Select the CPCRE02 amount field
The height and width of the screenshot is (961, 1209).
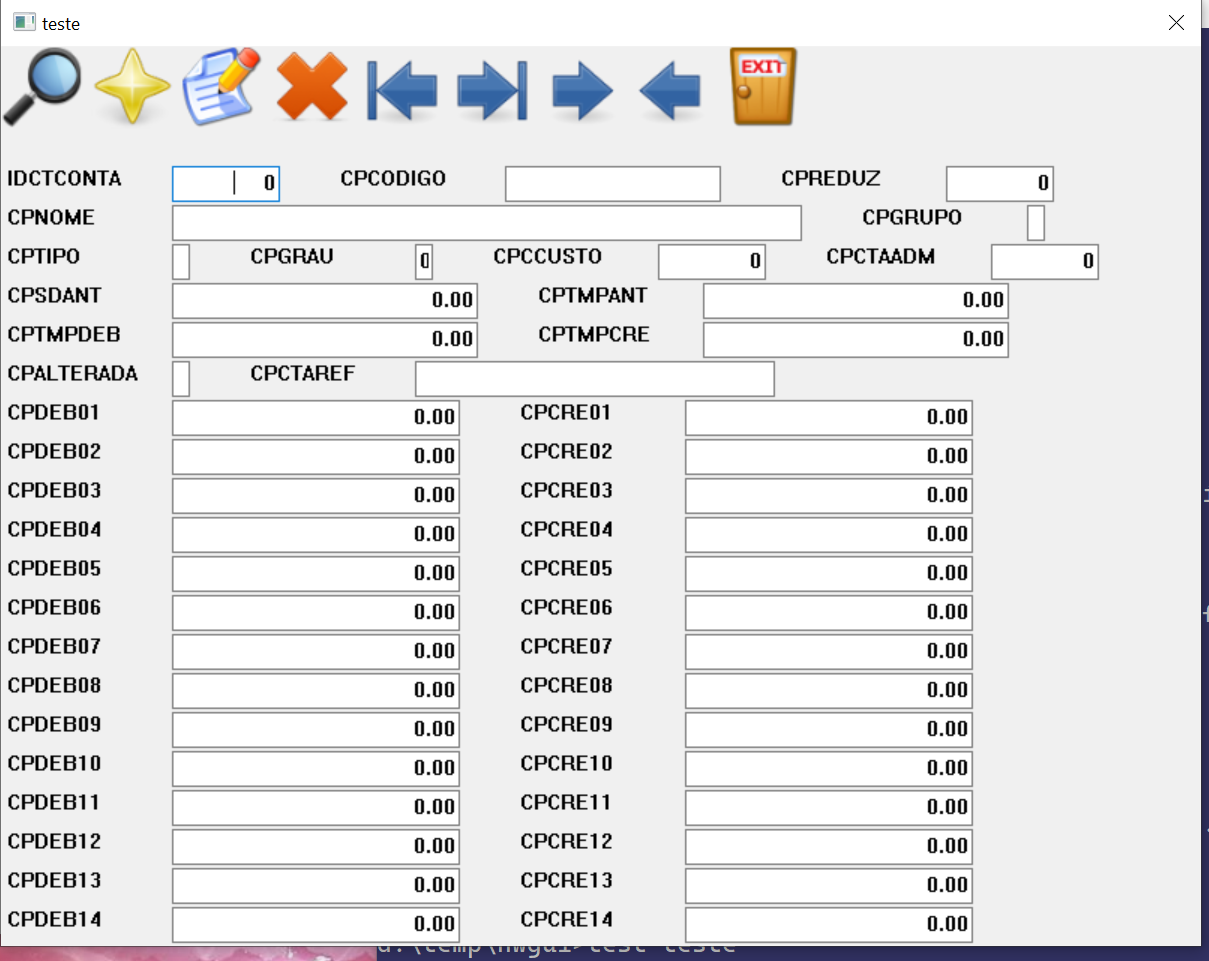[829, 457]
